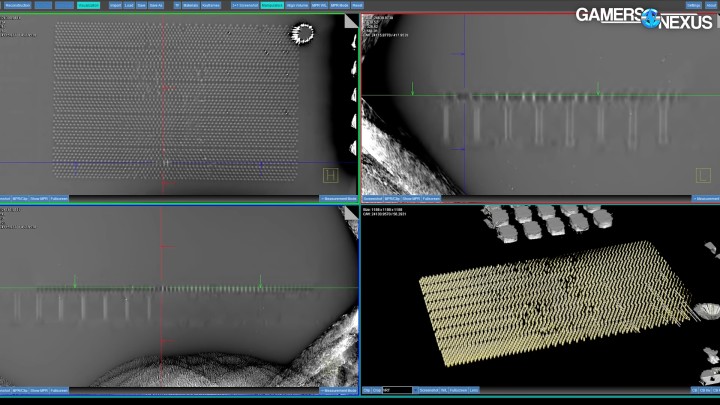Expand the combo box arrow in 3D view toolbar
Viewport: 720px width, 405px height.
click(x=414, y=389)
